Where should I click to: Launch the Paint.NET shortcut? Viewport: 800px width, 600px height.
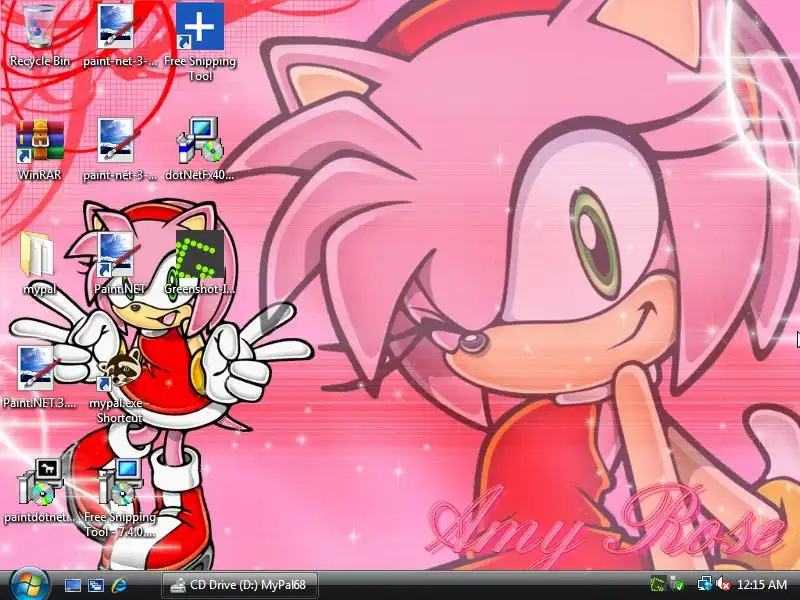click(x=119, y=264)
